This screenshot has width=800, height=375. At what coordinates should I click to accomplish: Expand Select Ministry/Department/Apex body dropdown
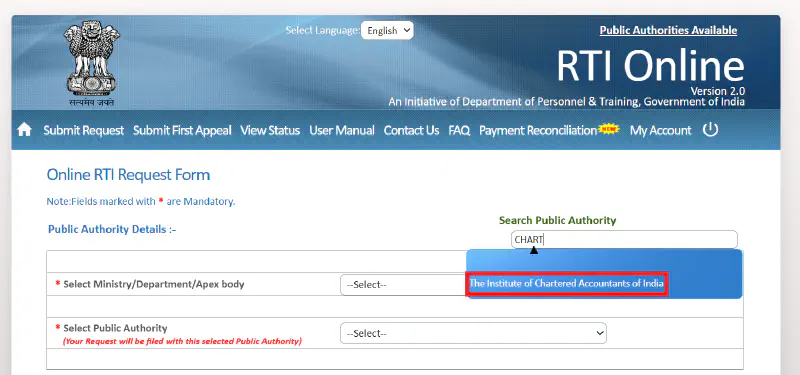pyautogui.click(x=403, y=285)
